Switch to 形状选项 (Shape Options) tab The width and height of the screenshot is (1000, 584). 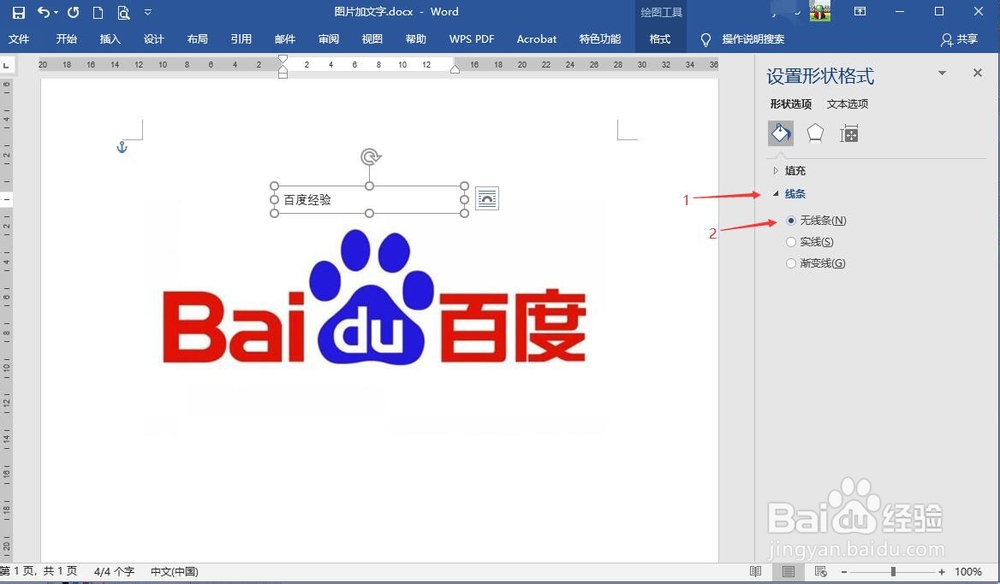[x=791, y=104]
